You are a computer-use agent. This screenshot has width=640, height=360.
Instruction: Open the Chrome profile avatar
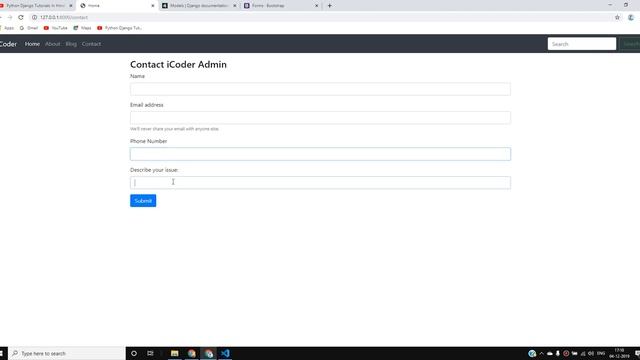point(631,18)
